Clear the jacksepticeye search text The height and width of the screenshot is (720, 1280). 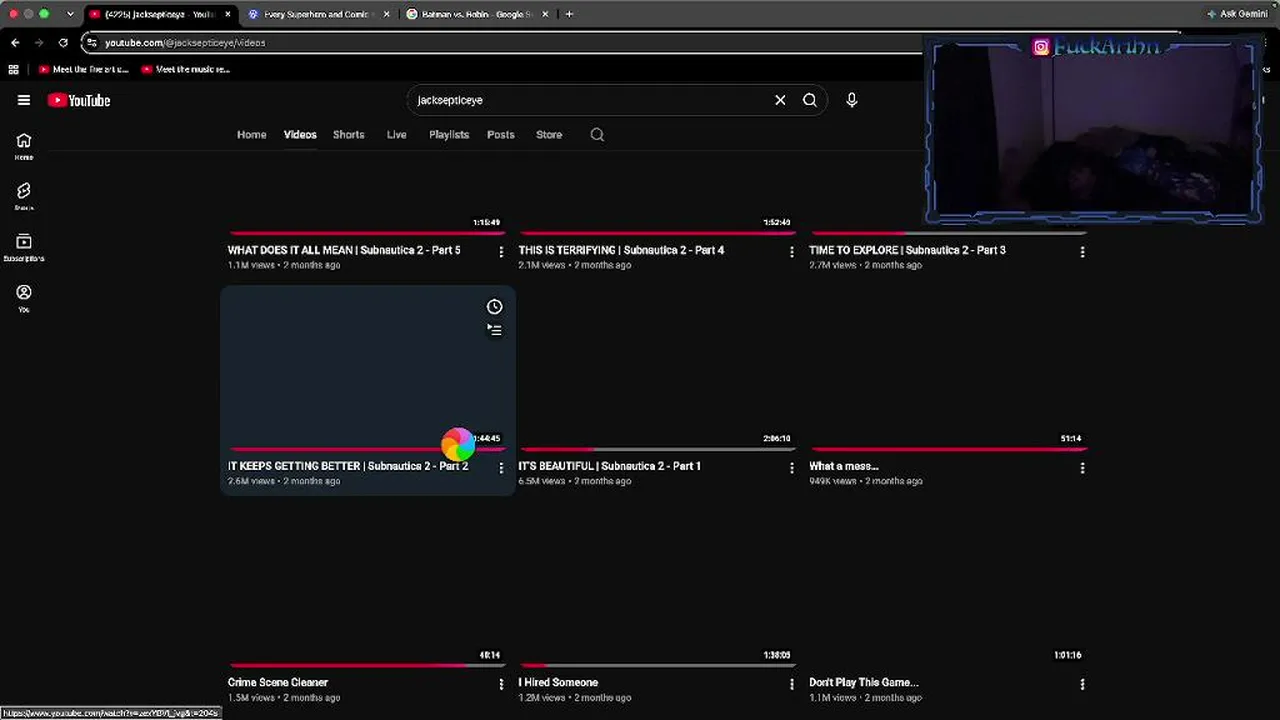pos(780,100)
